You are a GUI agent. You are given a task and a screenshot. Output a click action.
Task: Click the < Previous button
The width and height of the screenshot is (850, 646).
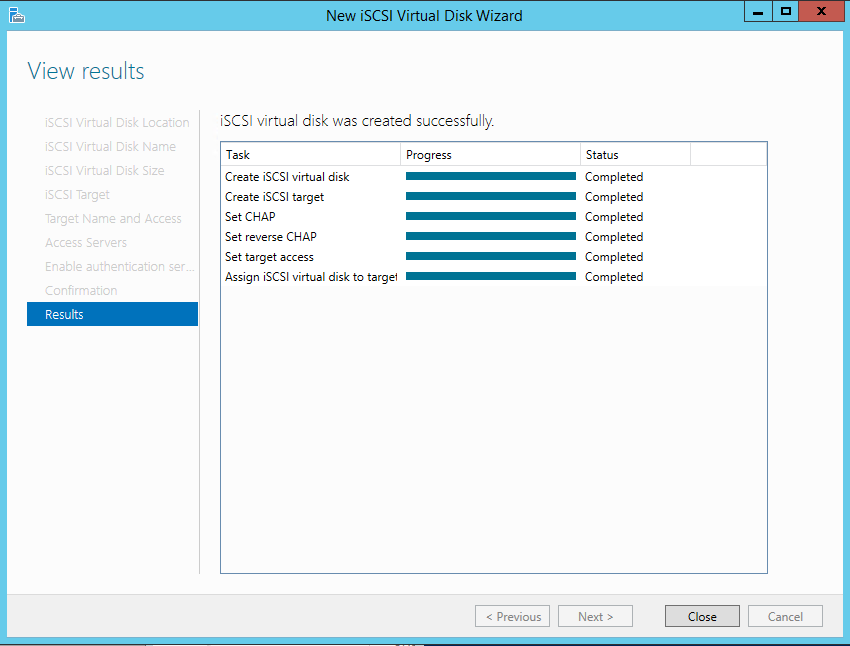[x=512, y=616]
